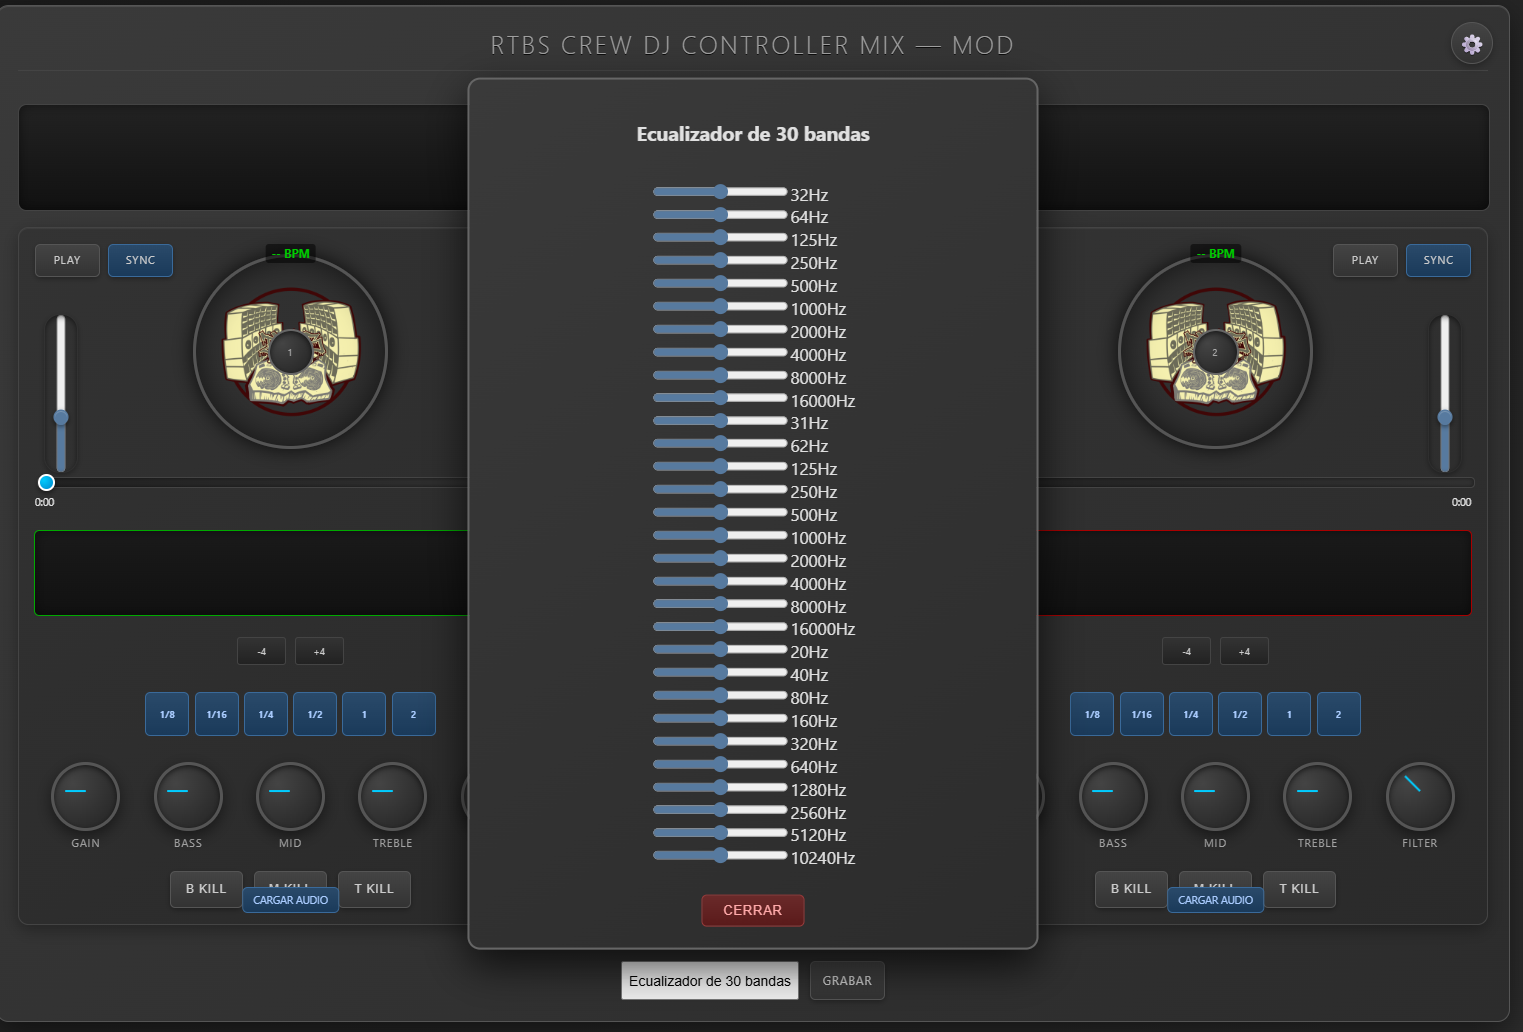Toggle T KILL on the left deck

point(374,889)
